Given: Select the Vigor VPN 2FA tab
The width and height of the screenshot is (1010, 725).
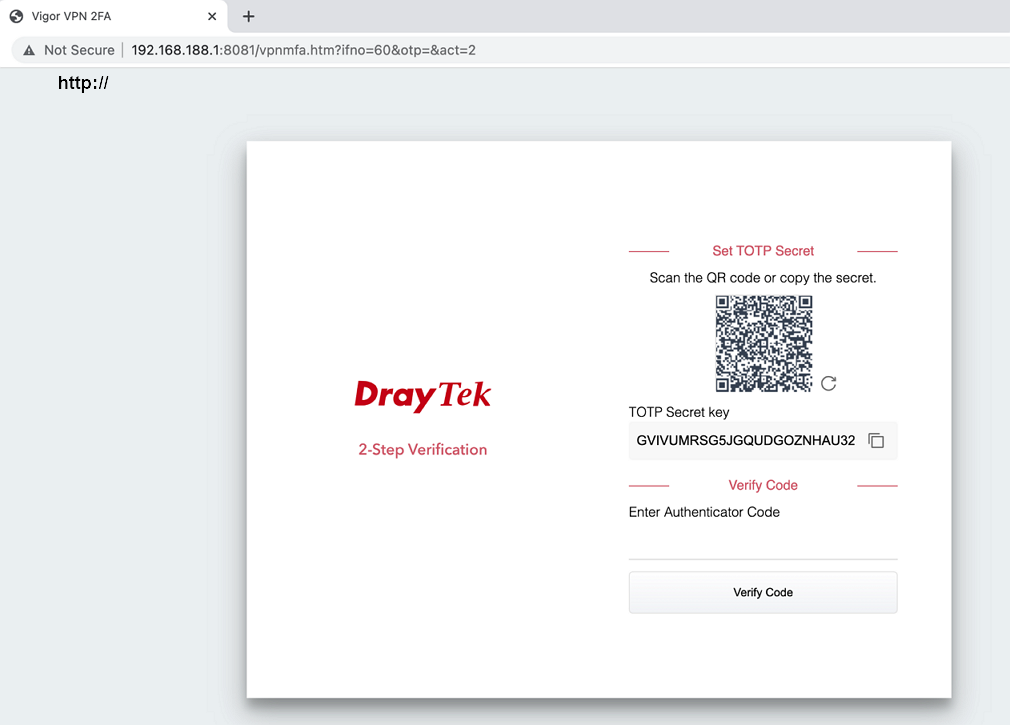Looking at the screenshot, I should tap(113, 17).
